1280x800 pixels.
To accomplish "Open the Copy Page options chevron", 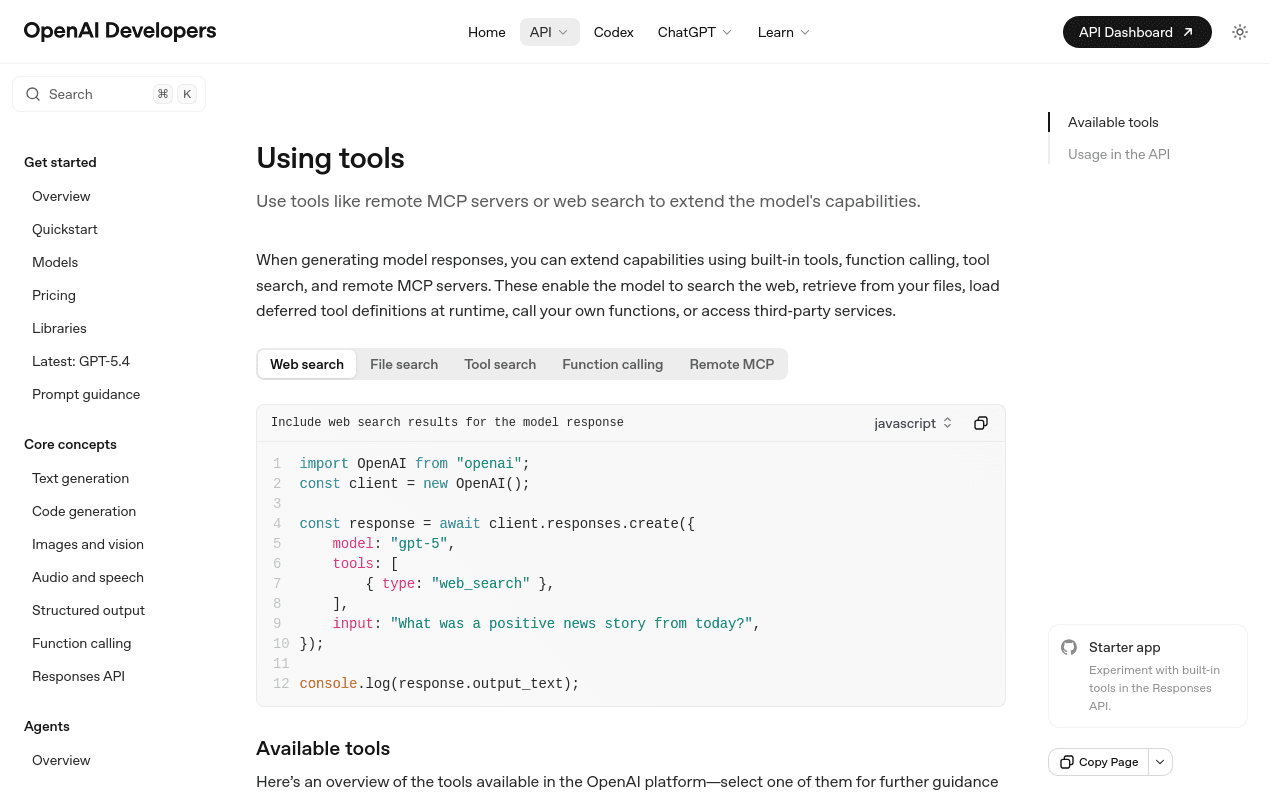I will (1160, 762).
